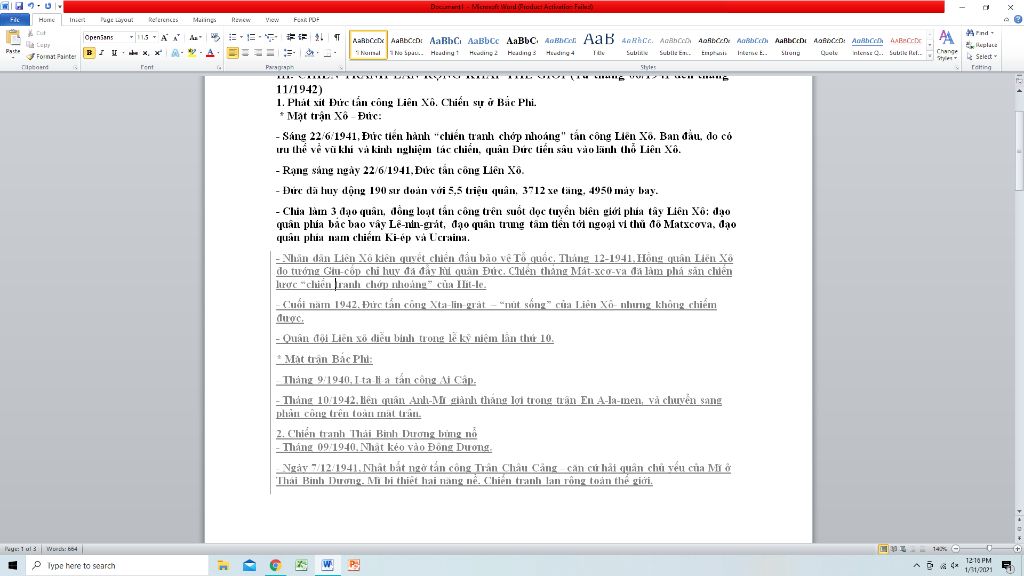This screenshot has width=1024, height=576.
Task: Click the red font color swatch
Action: point(210,53)
